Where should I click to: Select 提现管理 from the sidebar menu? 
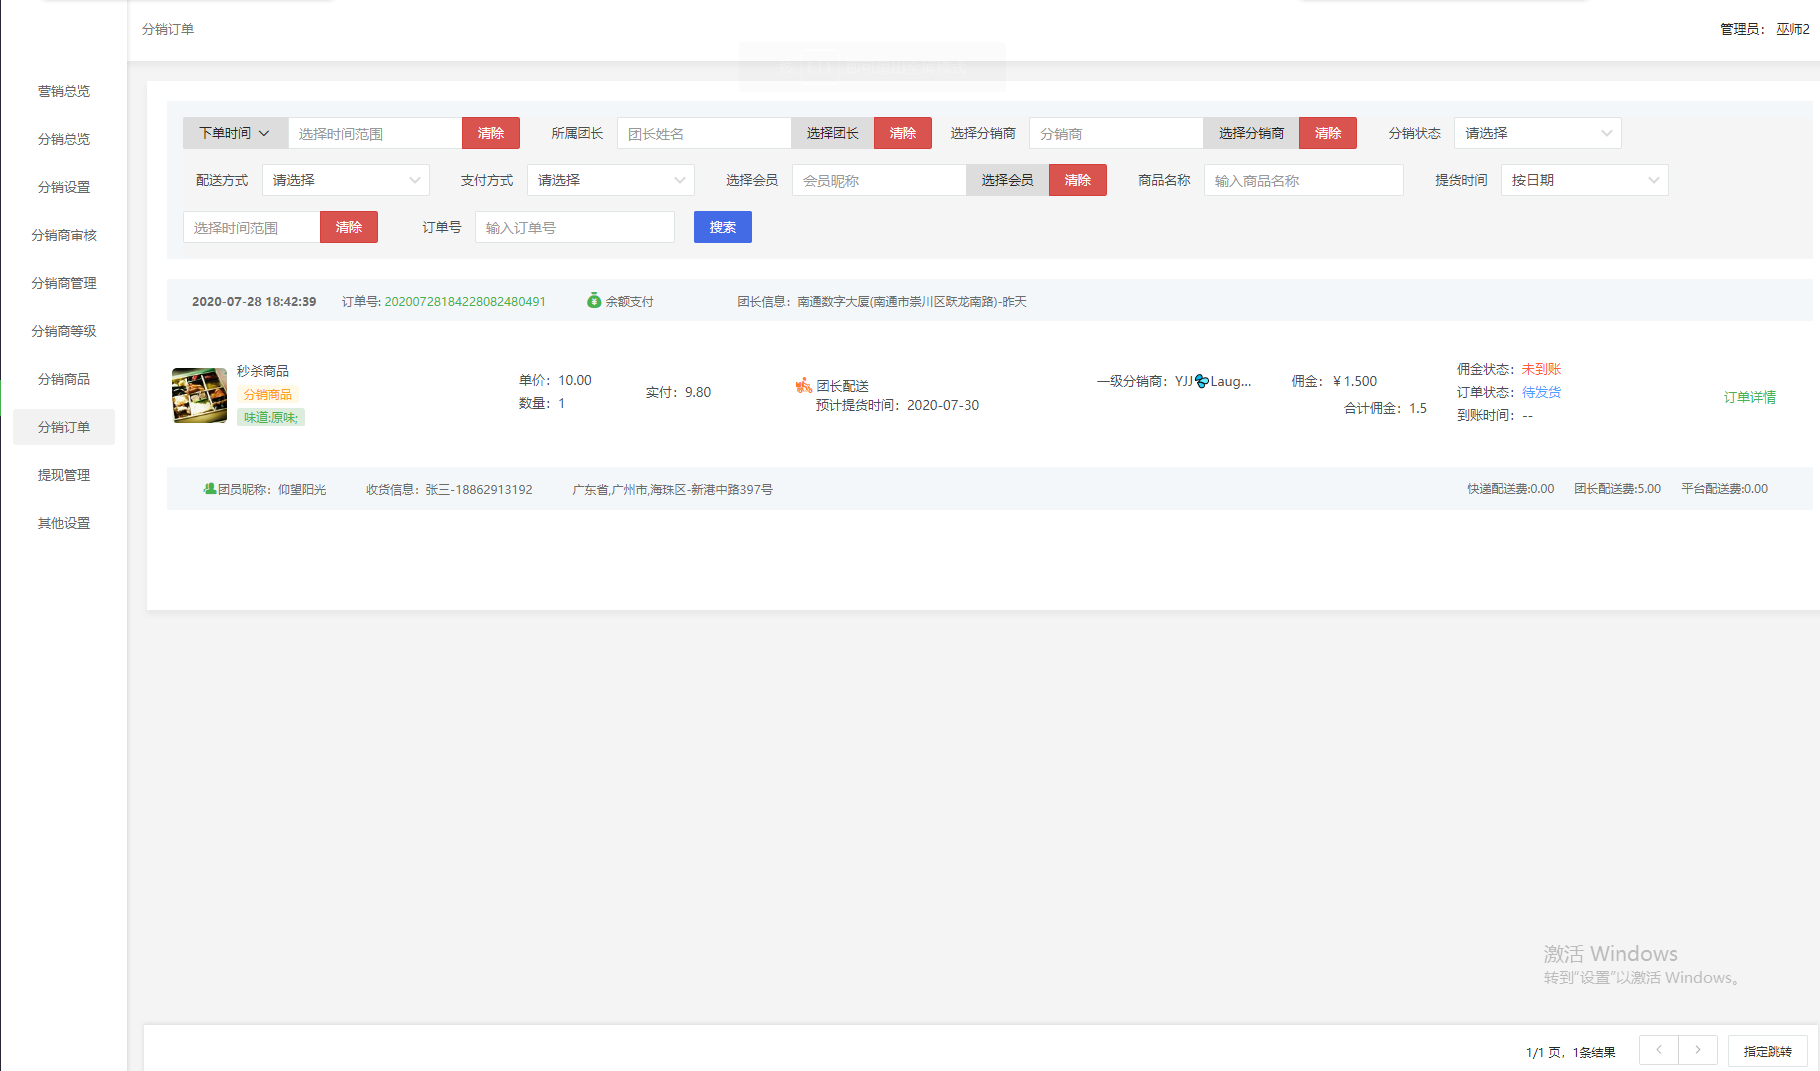(64, 475)
